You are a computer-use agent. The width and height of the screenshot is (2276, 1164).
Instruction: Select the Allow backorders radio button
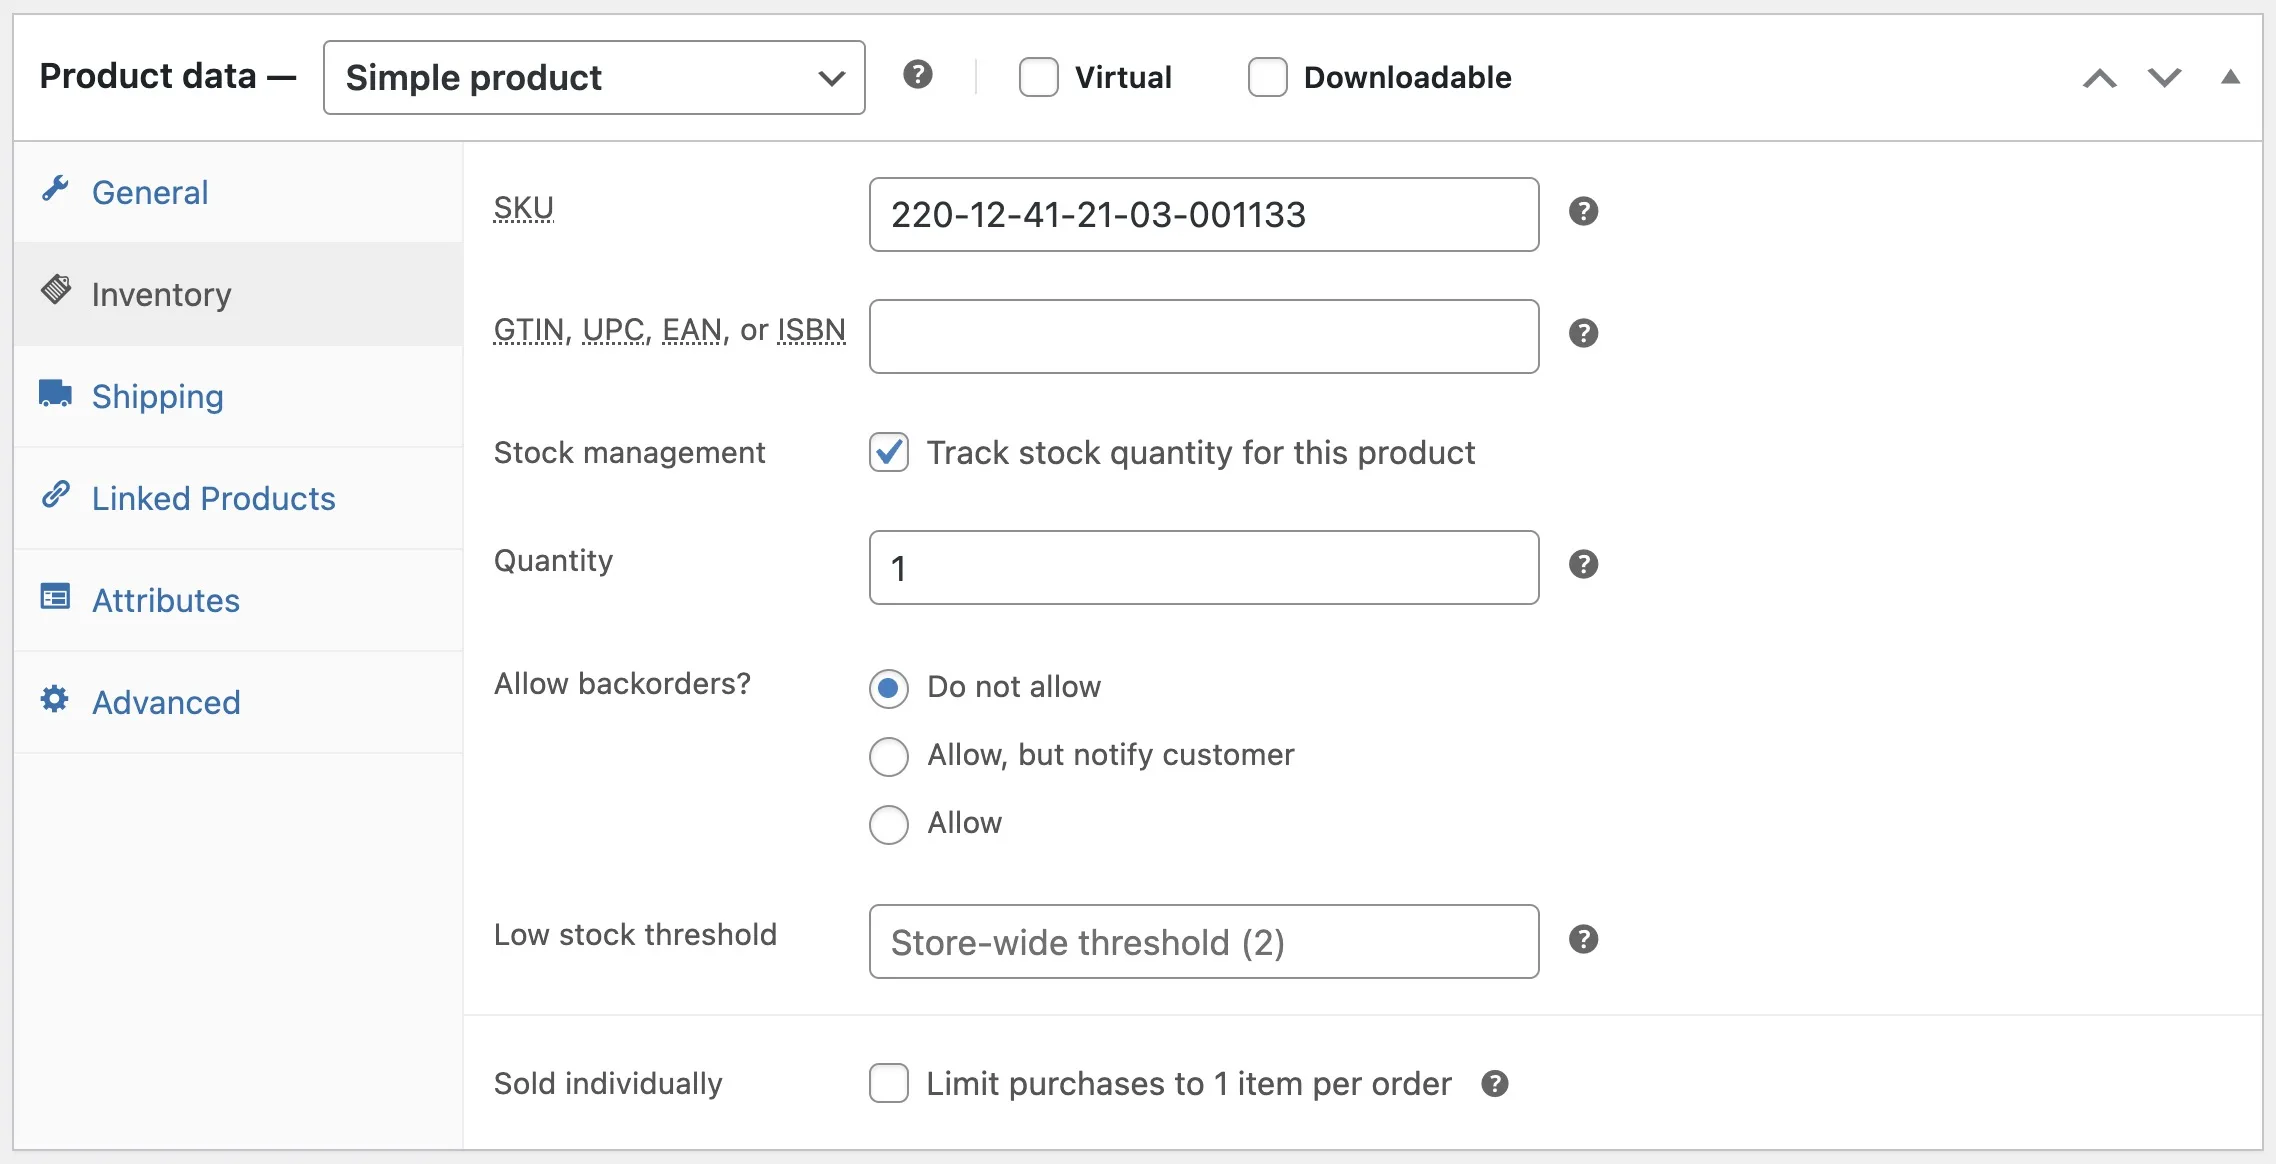pos(889,824)
